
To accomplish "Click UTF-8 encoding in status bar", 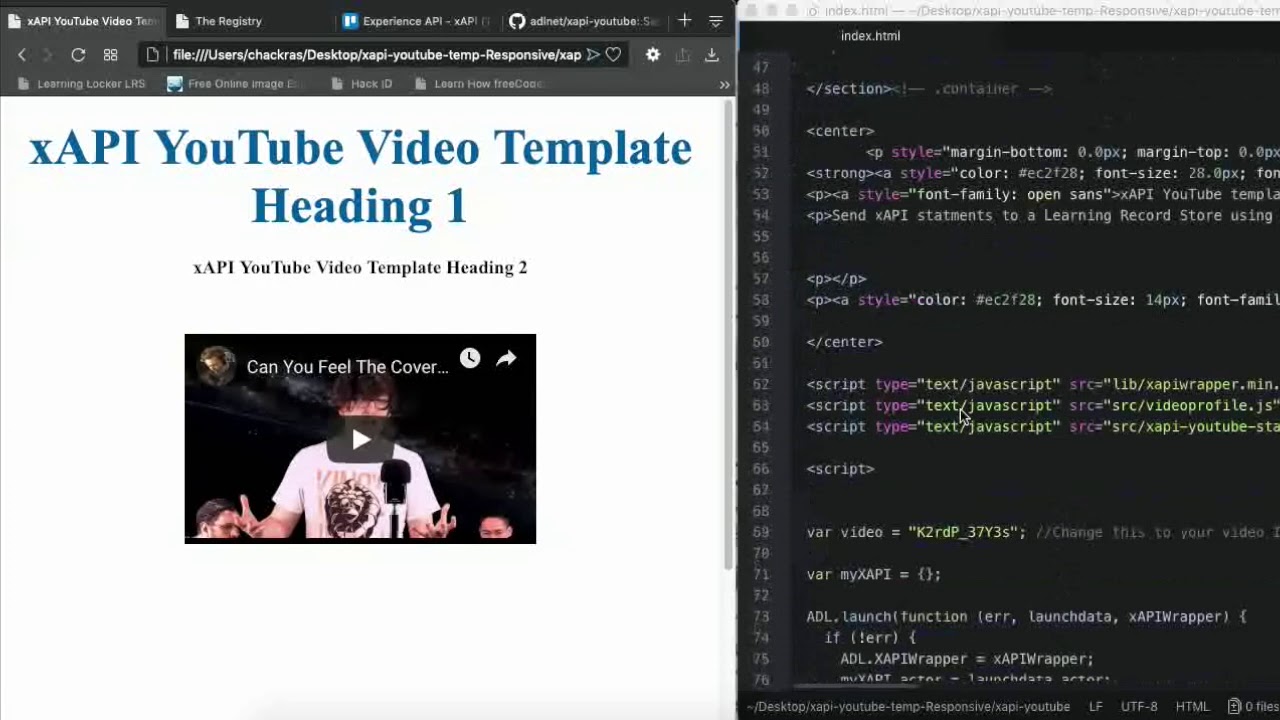I will coord(1139,706).
